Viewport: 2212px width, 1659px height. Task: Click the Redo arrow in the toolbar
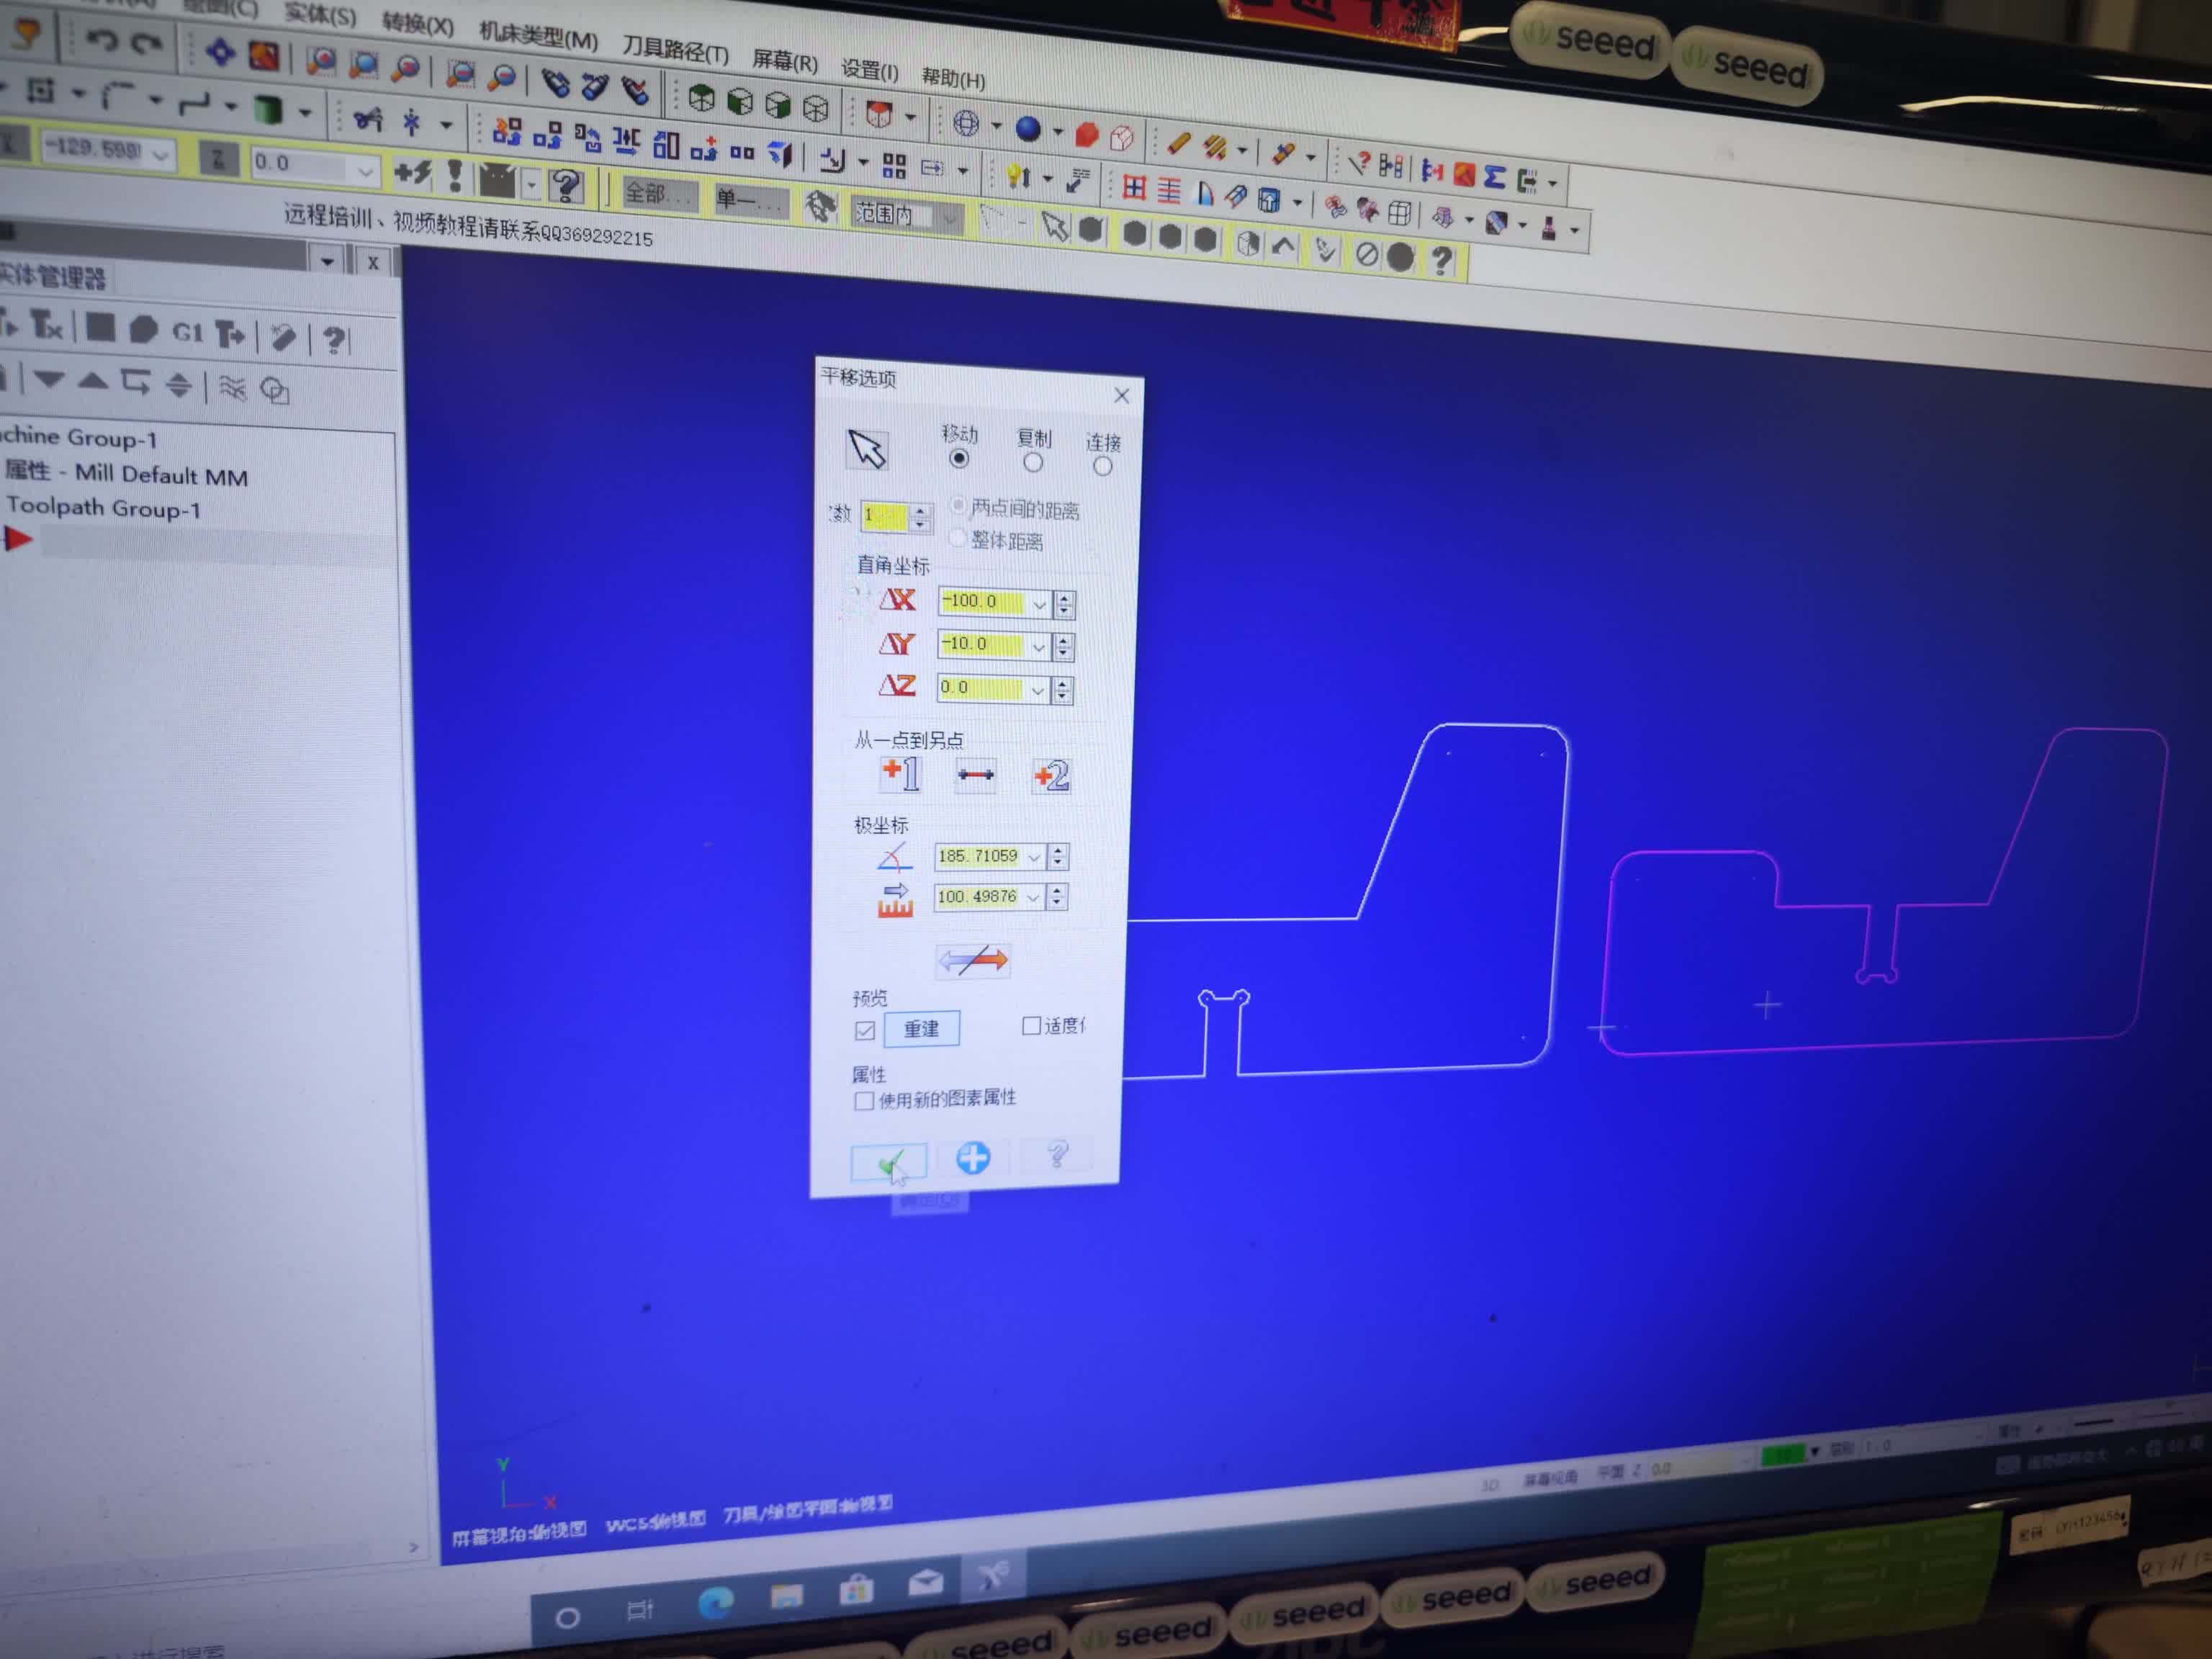click(x=147, y=44)
